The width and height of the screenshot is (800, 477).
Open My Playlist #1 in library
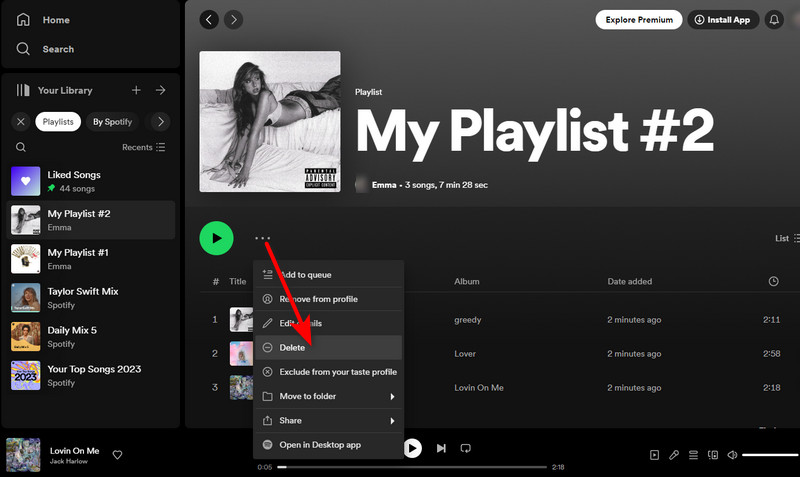coord(91,259)
